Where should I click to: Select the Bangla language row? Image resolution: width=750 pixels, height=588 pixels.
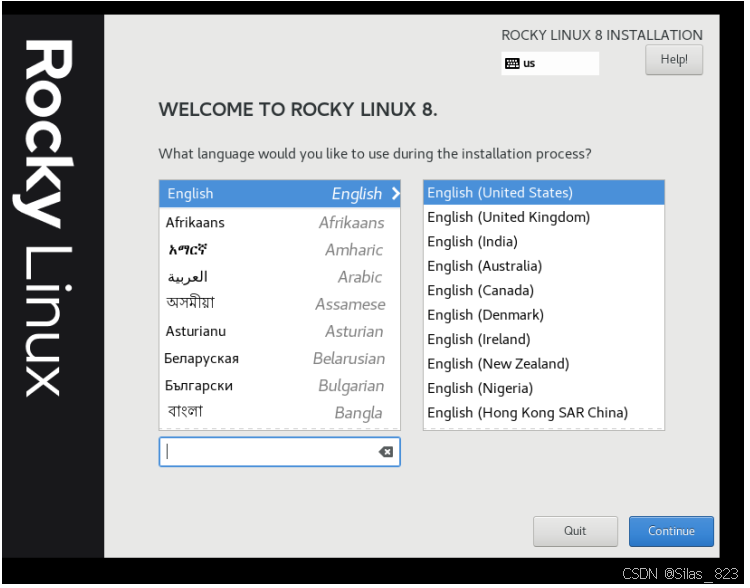coord(281,414)
